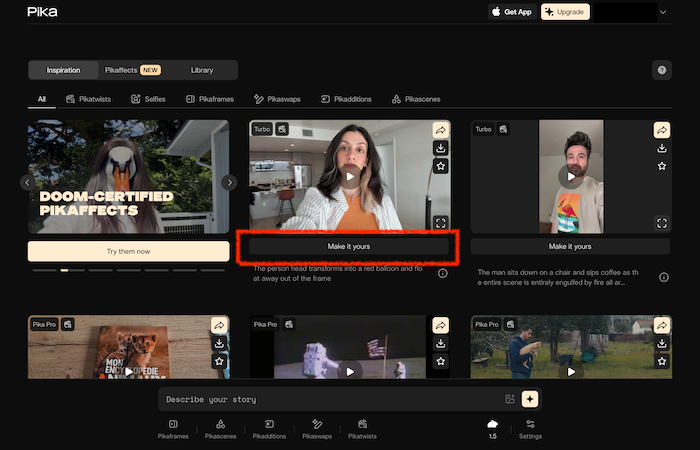Play the astronaut moon video
The image size is (700, 450).
pos(349,370)
